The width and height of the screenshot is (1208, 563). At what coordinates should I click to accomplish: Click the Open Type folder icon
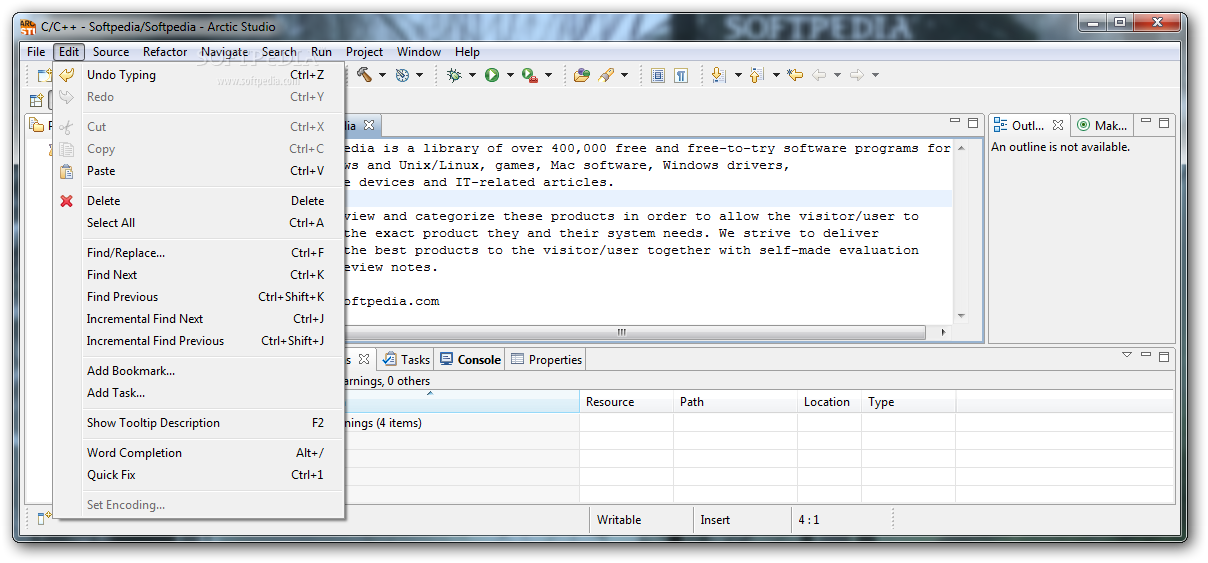[x=581, y=75]
